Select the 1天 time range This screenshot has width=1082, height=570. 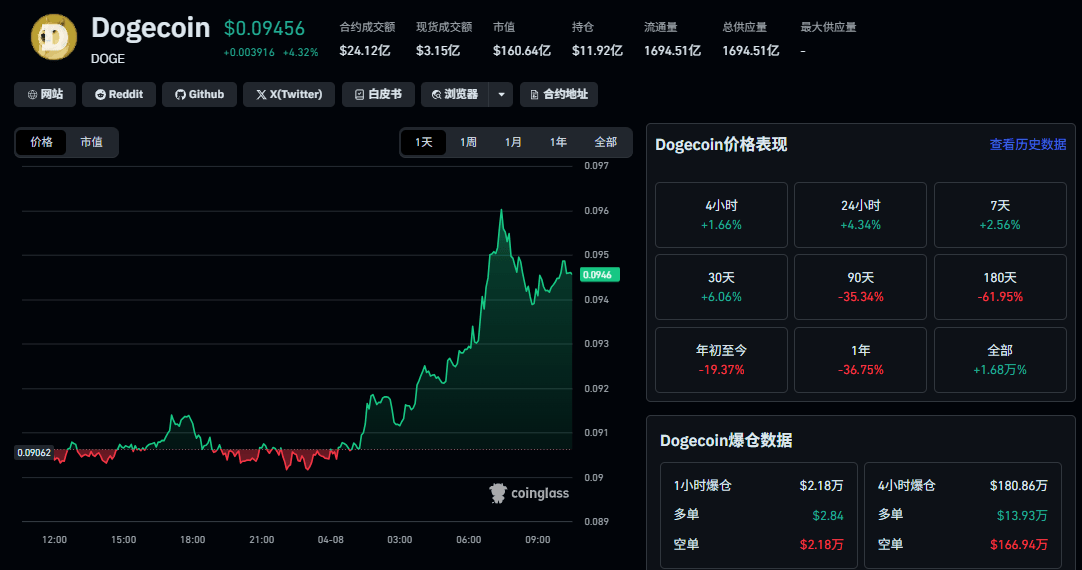pos(424,142)
